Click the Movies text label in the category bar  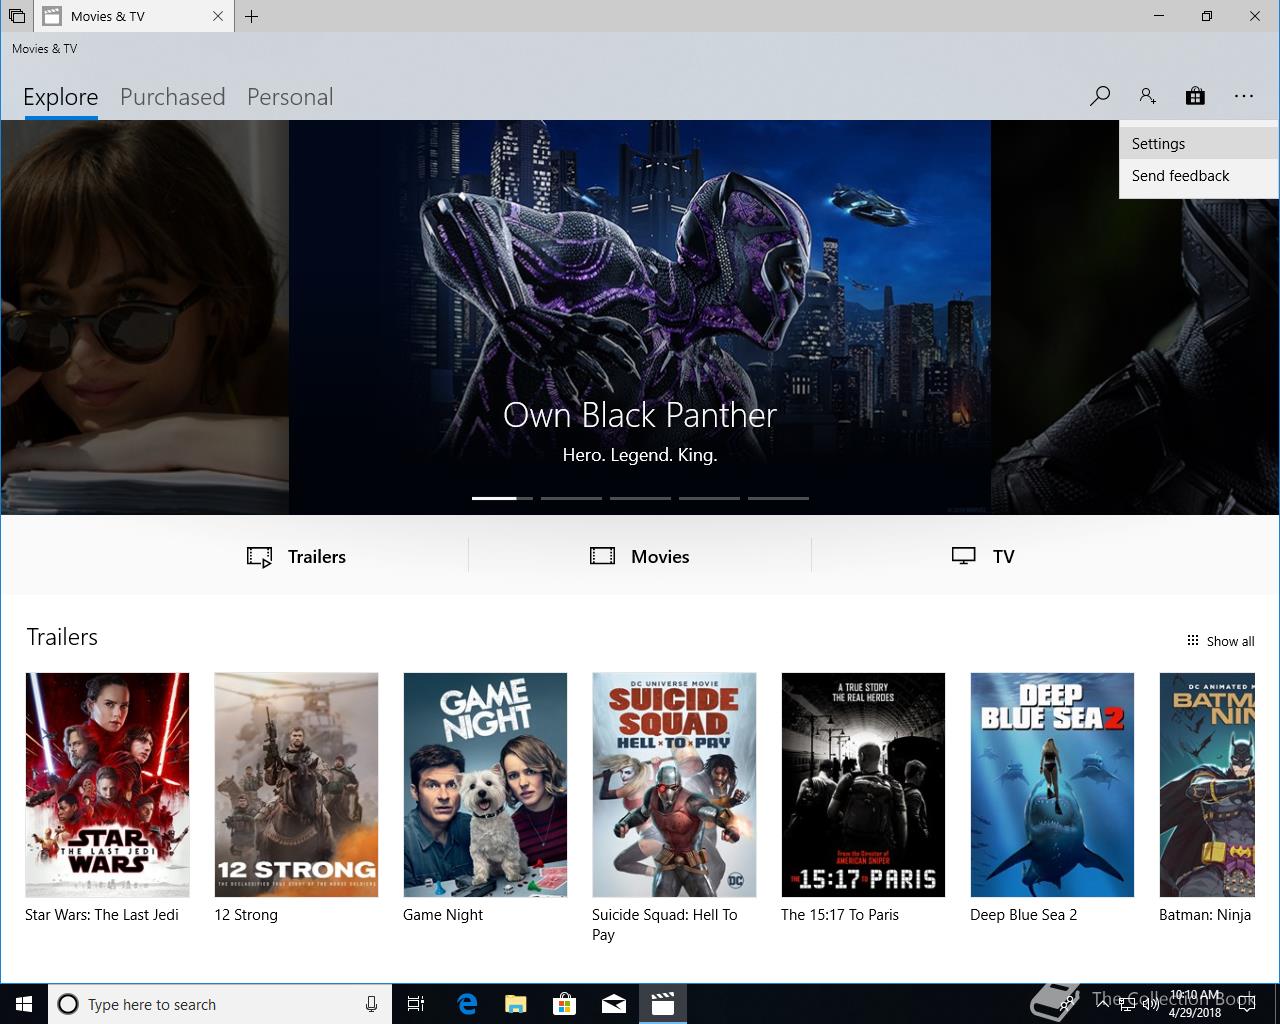click(660, 557)
